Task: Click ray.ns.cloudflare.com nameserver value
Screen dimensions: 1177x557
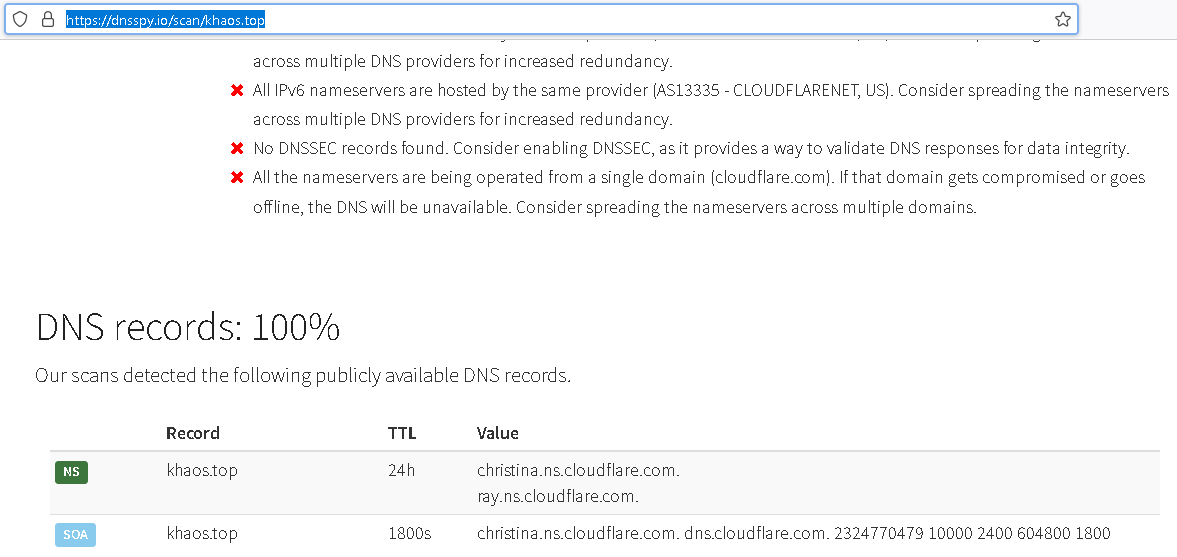Action: coord(558,496)
